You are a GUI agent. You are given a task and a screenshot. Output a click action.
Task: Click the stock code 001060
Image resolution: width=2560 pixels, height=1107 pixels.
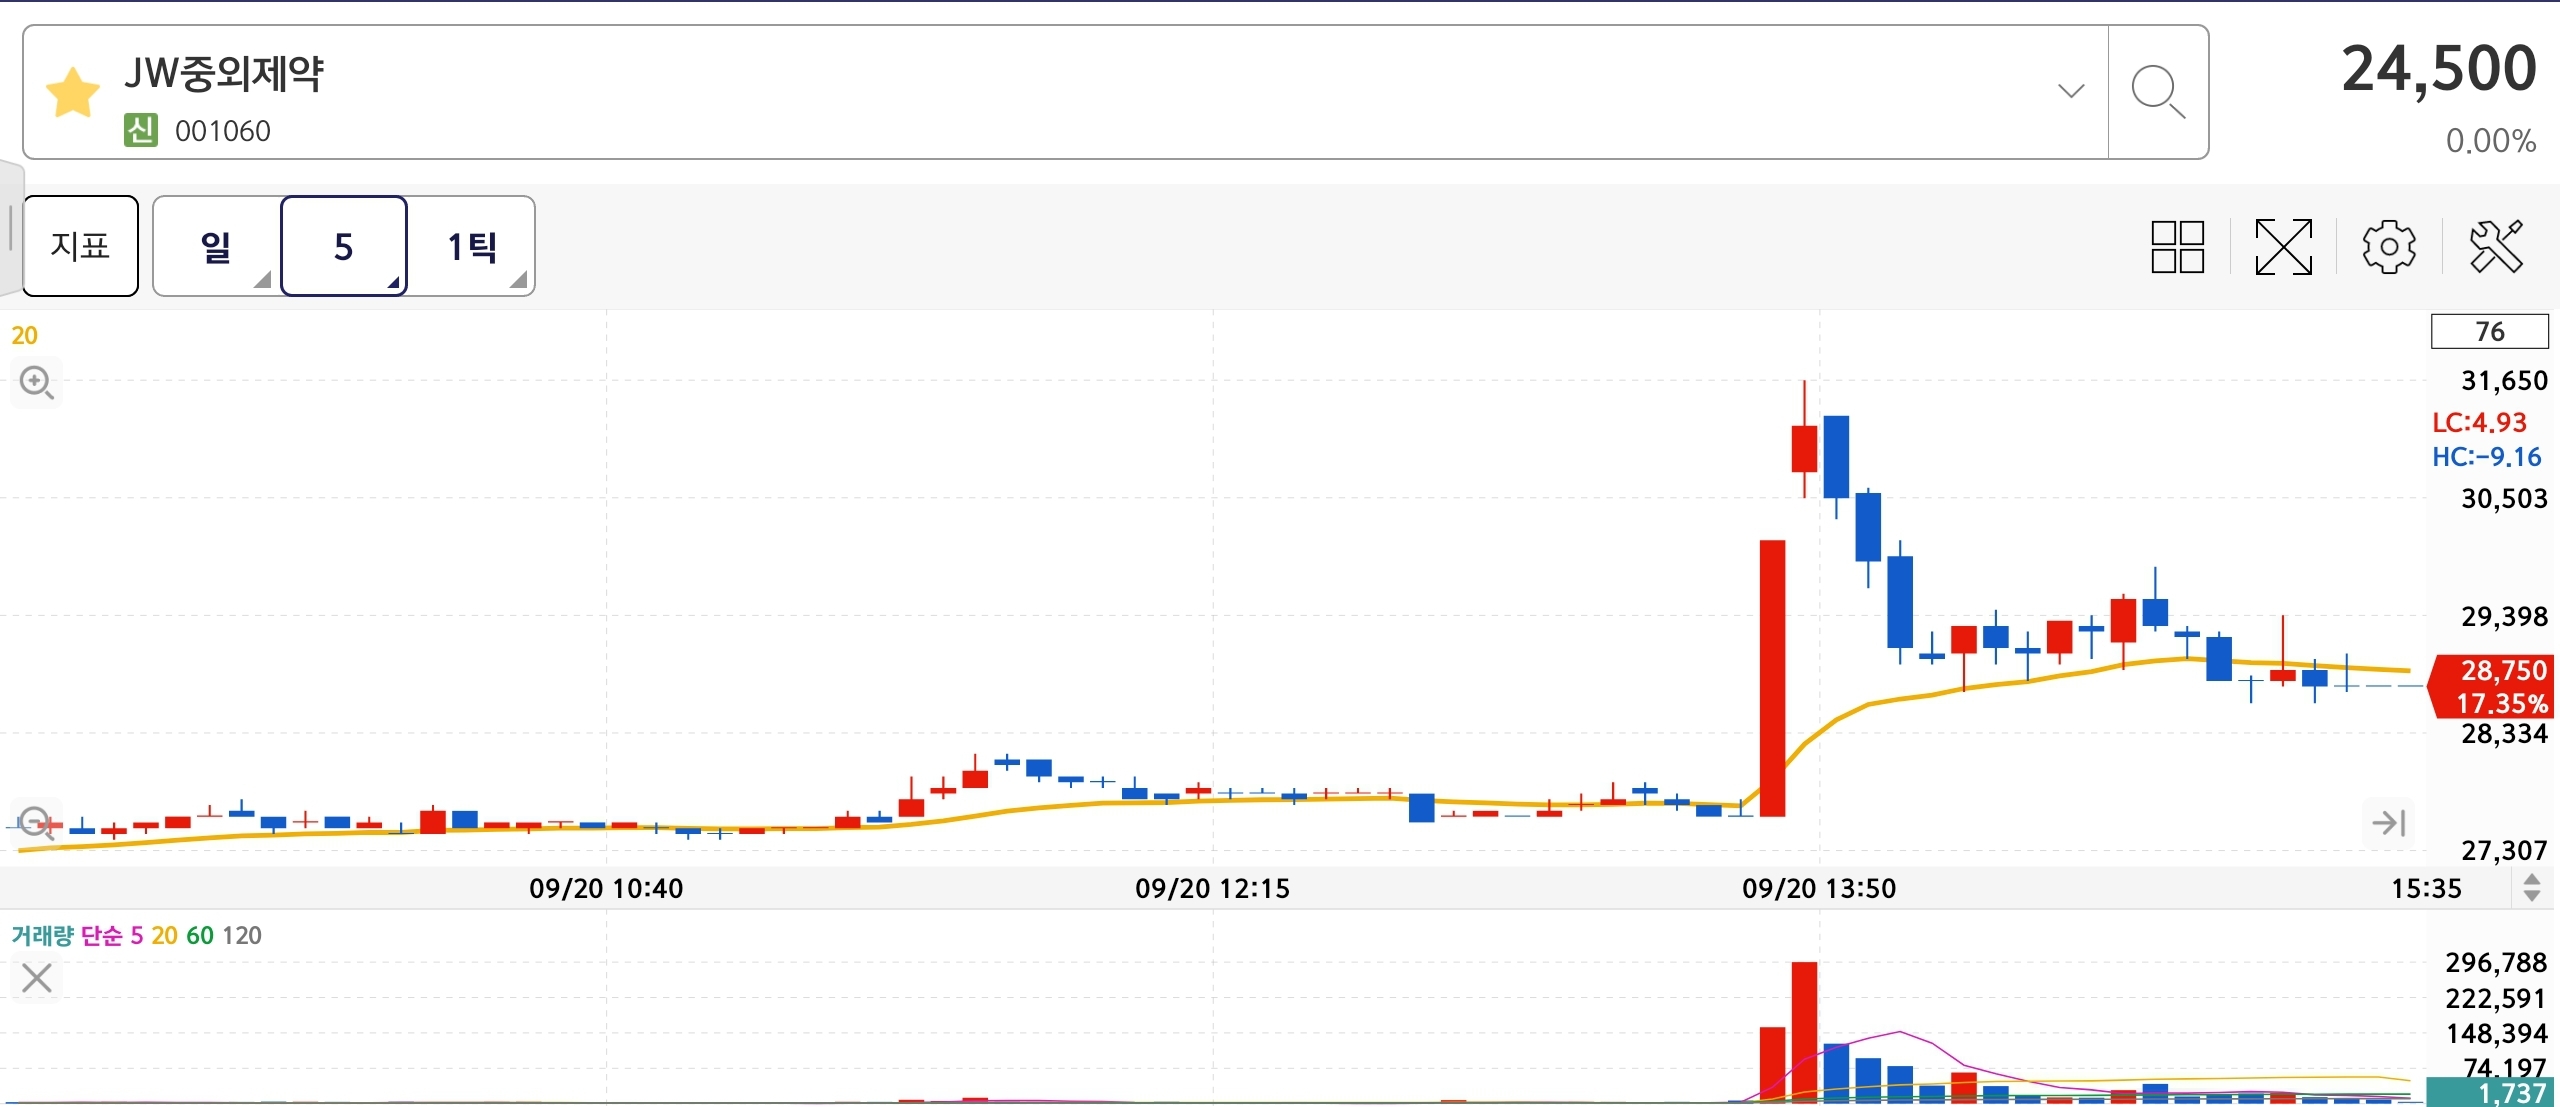pos(222,131)
